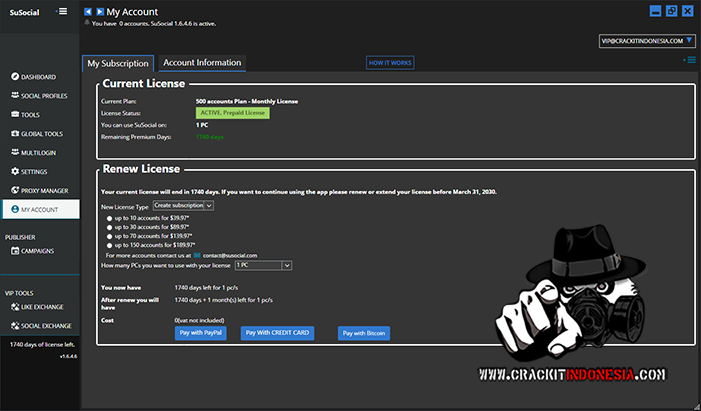Image resolution: width=701 pixels, height=411 pixels.
Task: Open Settings from the sidebar
Action: [34, 172]
